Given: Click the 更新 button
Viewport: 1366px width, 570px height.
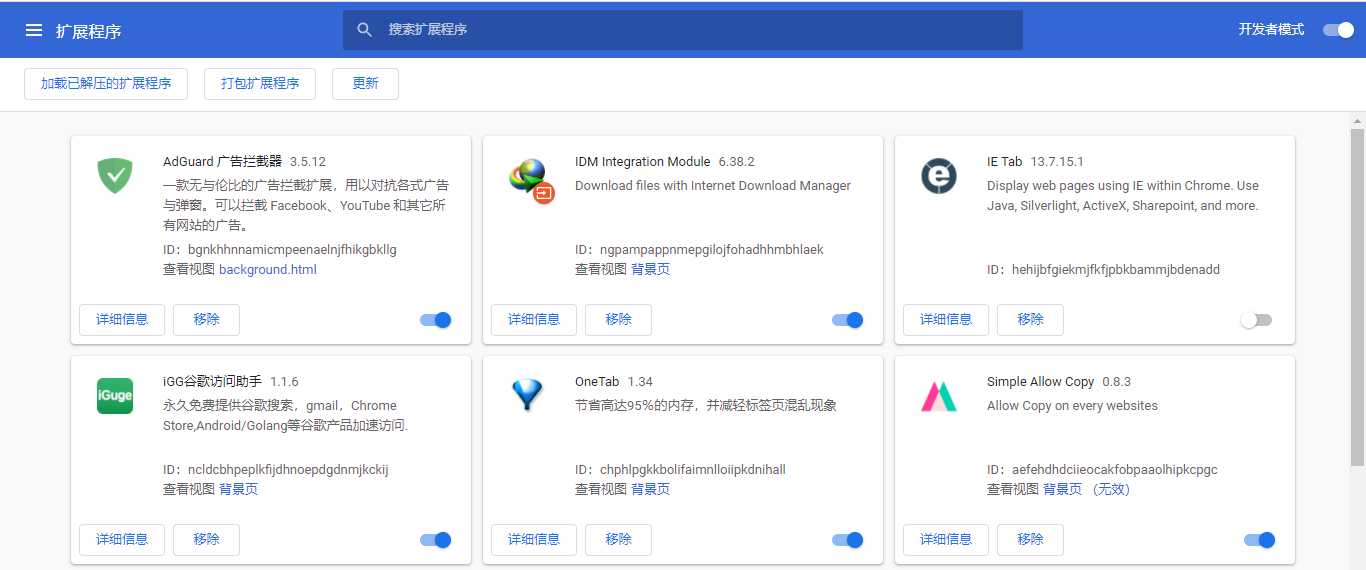Looking at the screenshot, I should 365,84.
